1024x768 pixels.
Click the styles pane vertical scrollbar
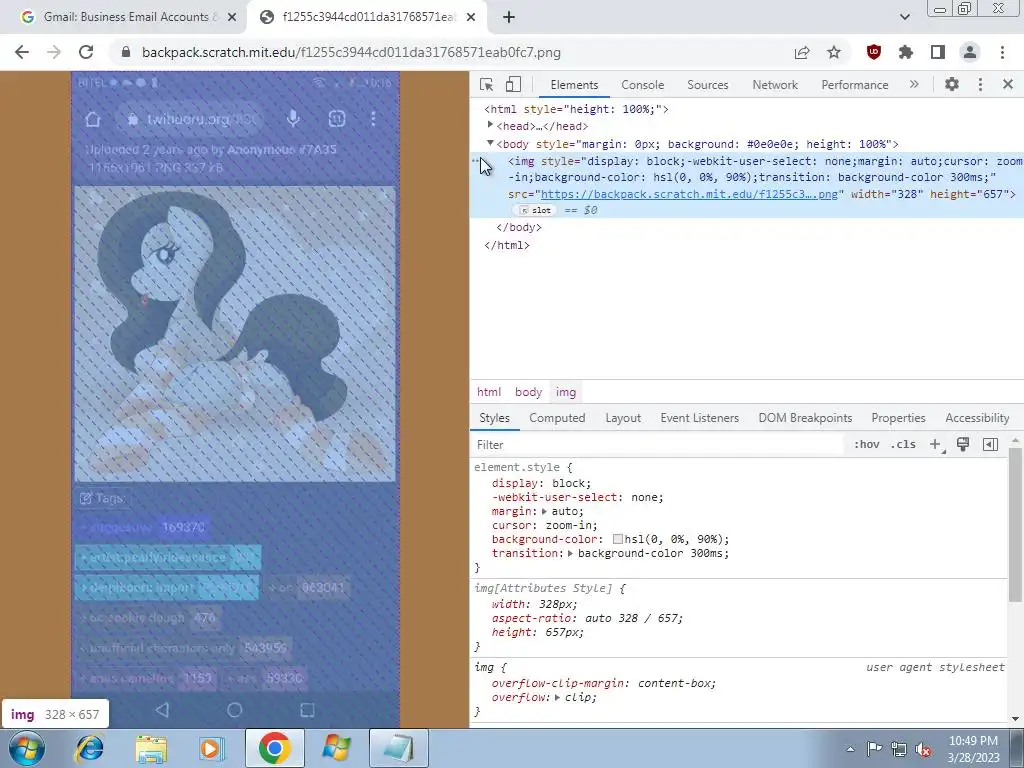click(x=1015, y=524)
